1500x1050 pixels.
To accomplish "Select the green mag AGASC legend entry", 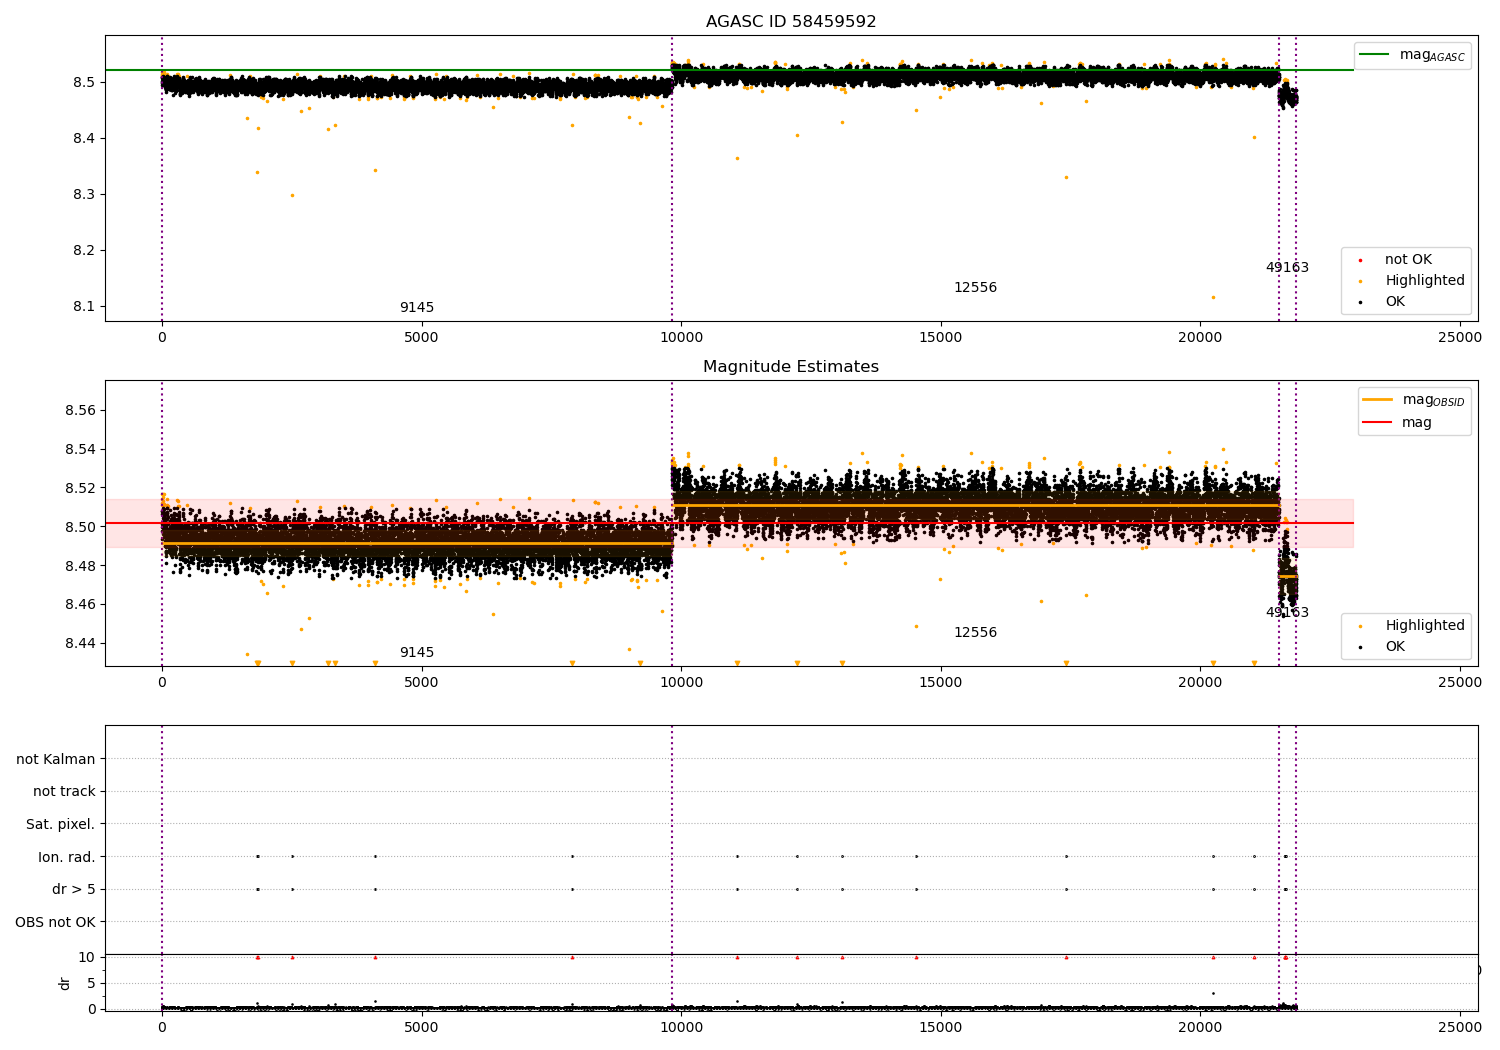I will pyautogui.click(x=1412, y=55).
